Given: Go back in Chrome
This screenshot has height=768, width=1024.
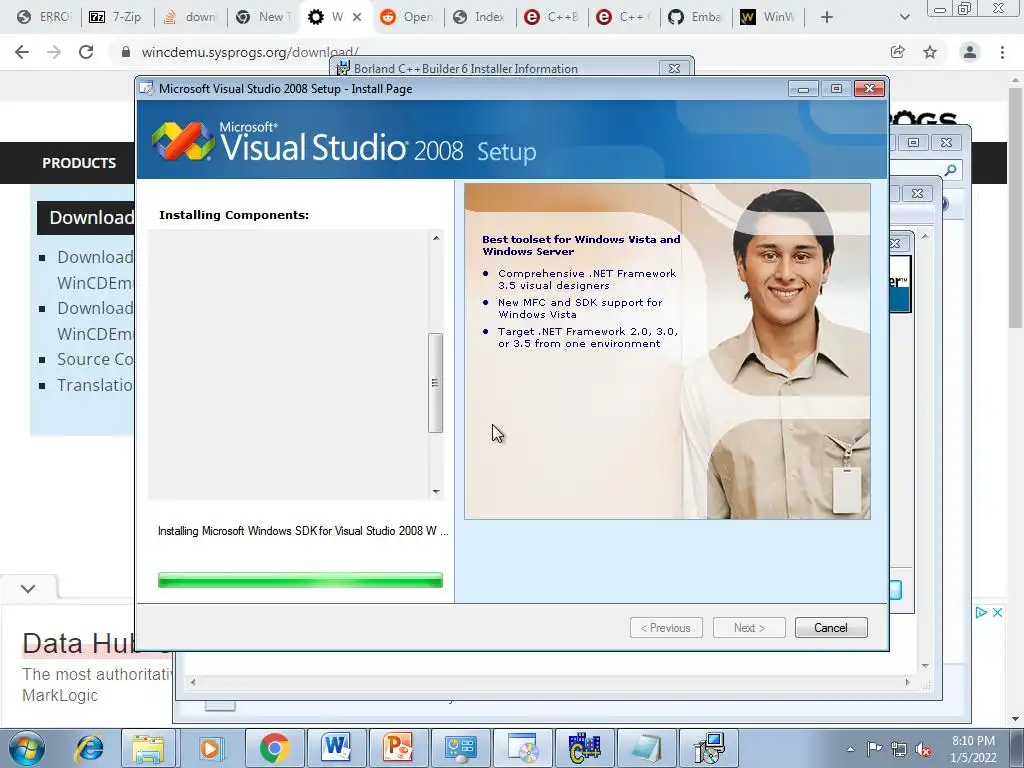Looking at the screenshot, I should click(22, 52).
